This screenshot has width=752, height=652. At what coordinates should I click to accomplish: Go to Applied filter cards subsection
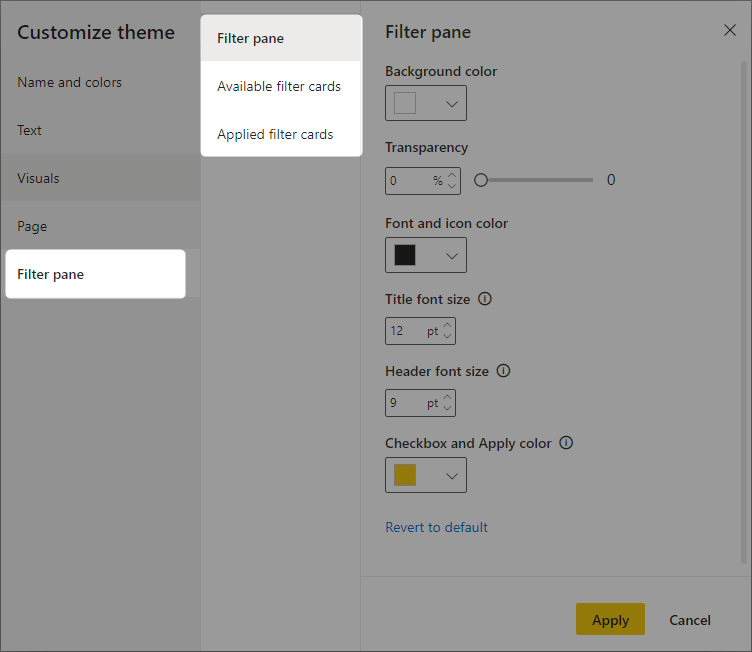(275, 134)
